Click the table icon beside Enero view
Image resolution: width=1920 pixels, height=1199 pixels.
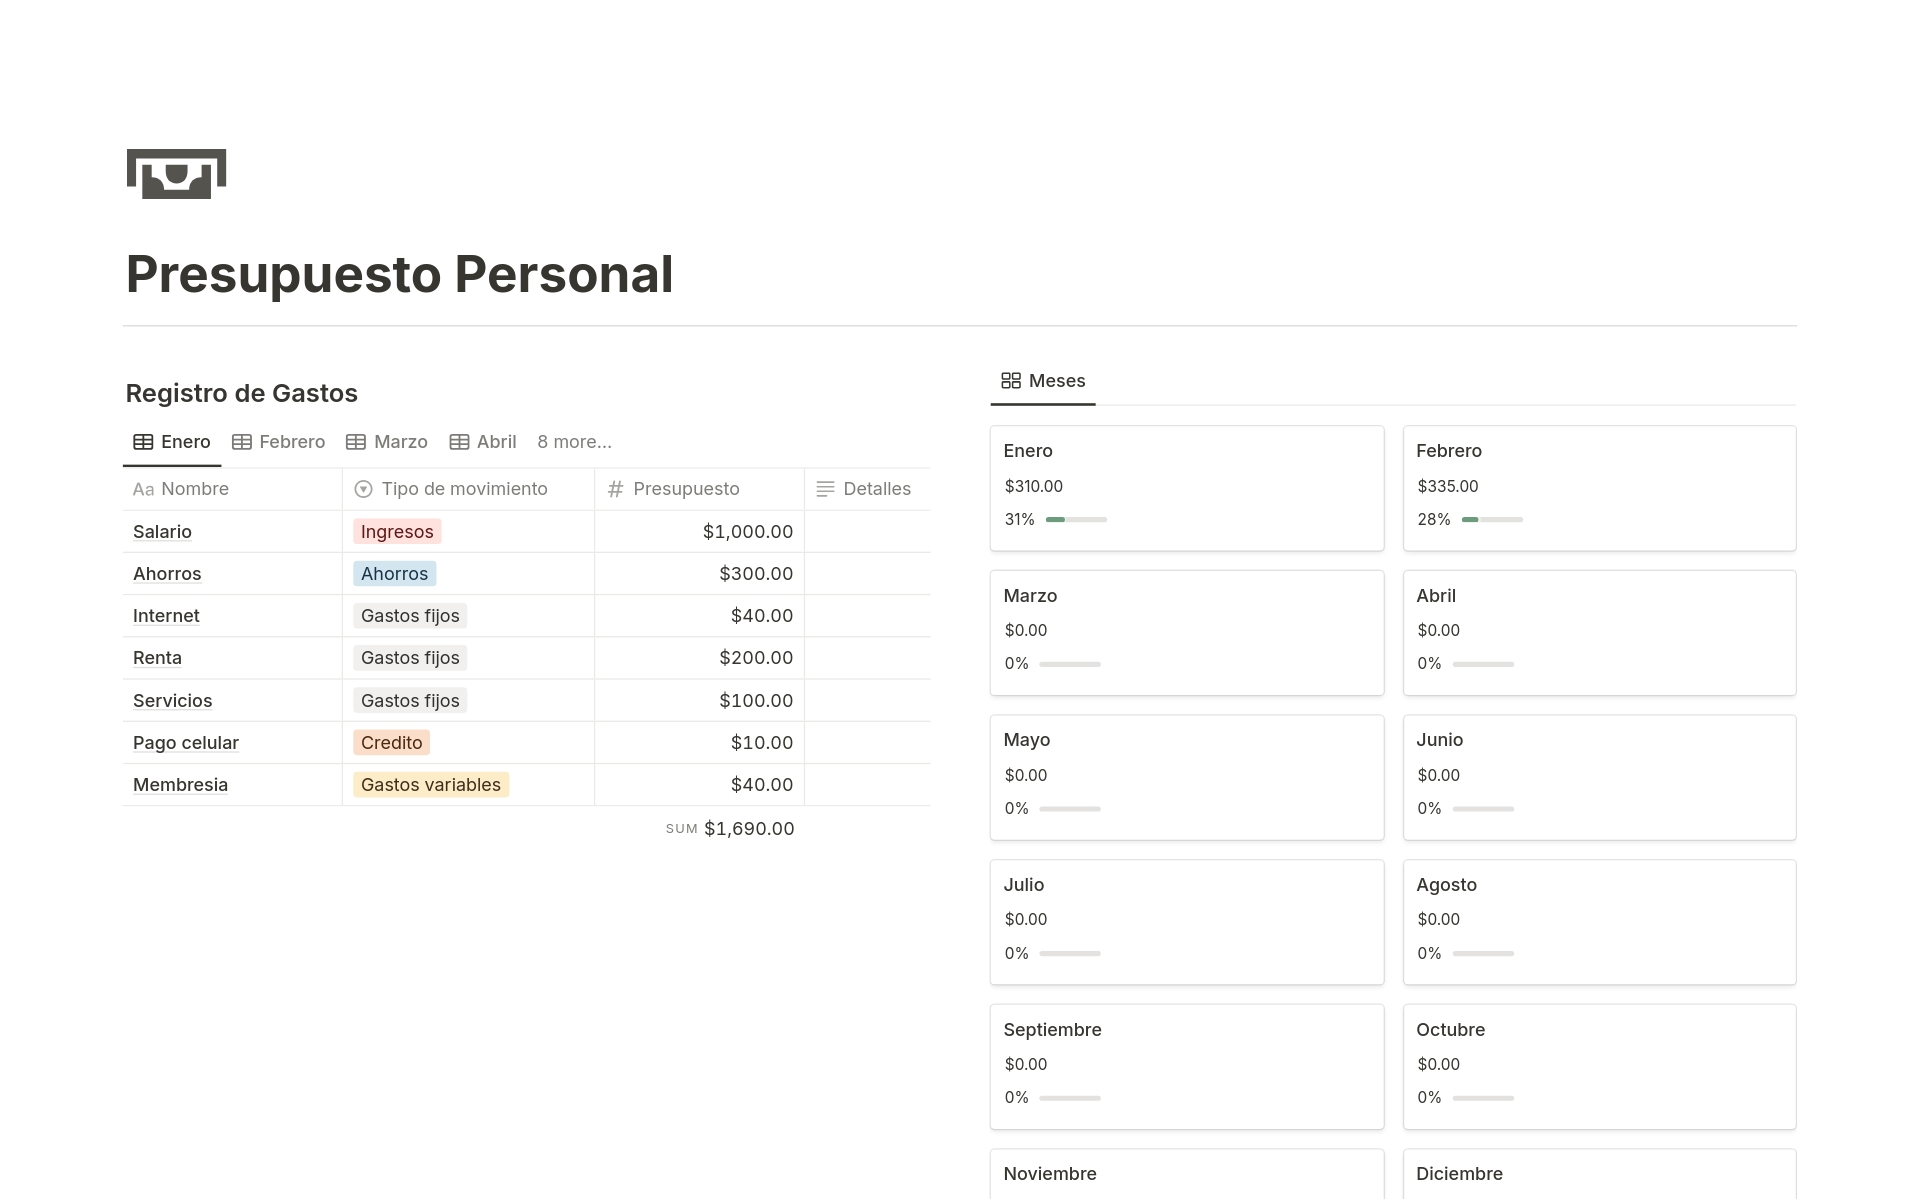[143, 441]
